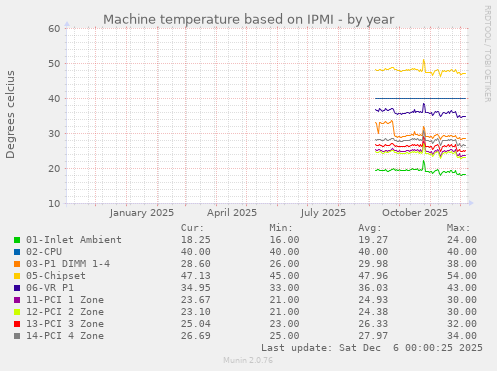Click the green 01-Inlet Ambient legend swatch
The width and height of the screenshot is (497, 371).
tap(17, 240)
